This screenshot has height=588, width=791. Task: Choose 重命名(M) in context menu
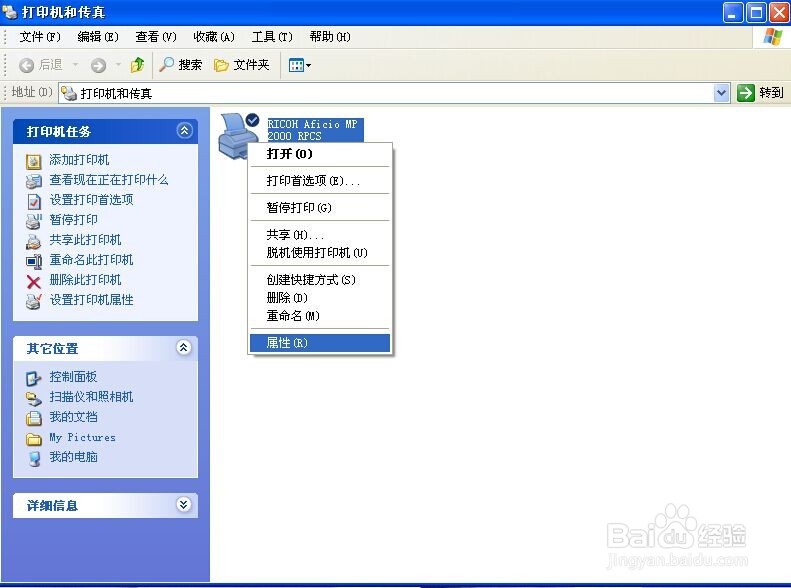[320, 316]
